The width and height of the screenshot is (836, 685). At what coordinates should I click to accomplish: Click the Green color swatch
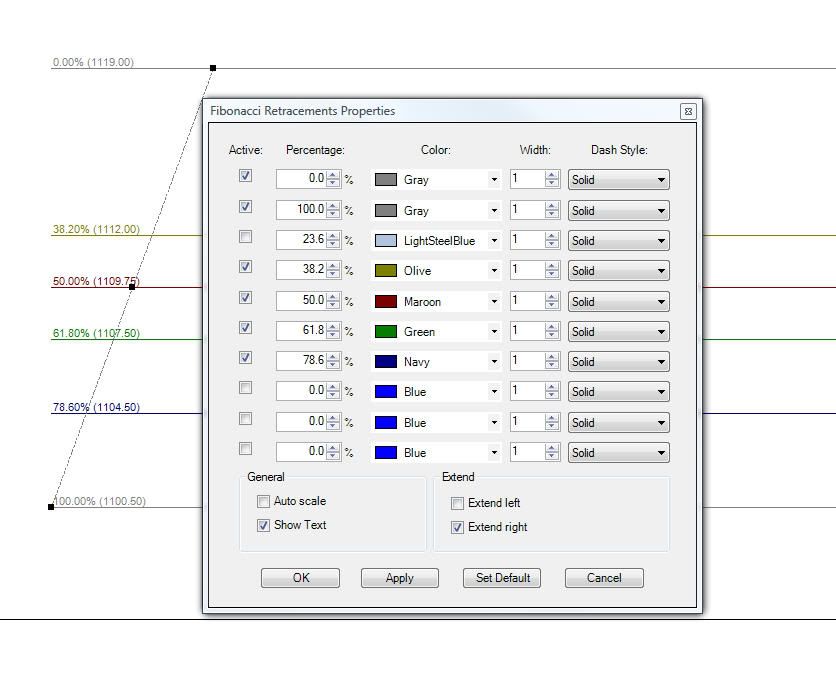click(386, 332)
